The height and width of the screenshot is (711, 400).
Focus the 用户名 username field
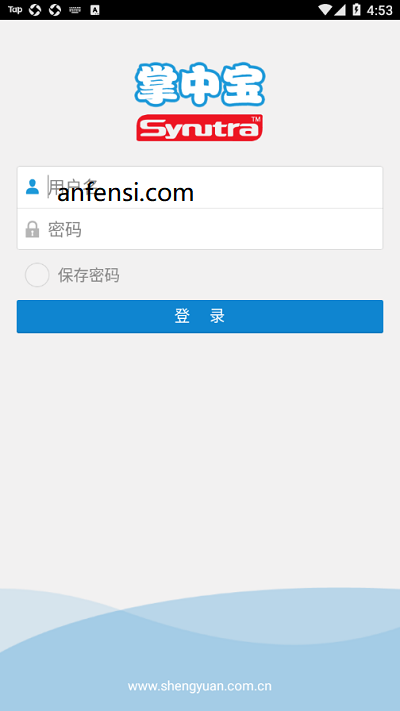pyautogui.click(x=200, y=187)
